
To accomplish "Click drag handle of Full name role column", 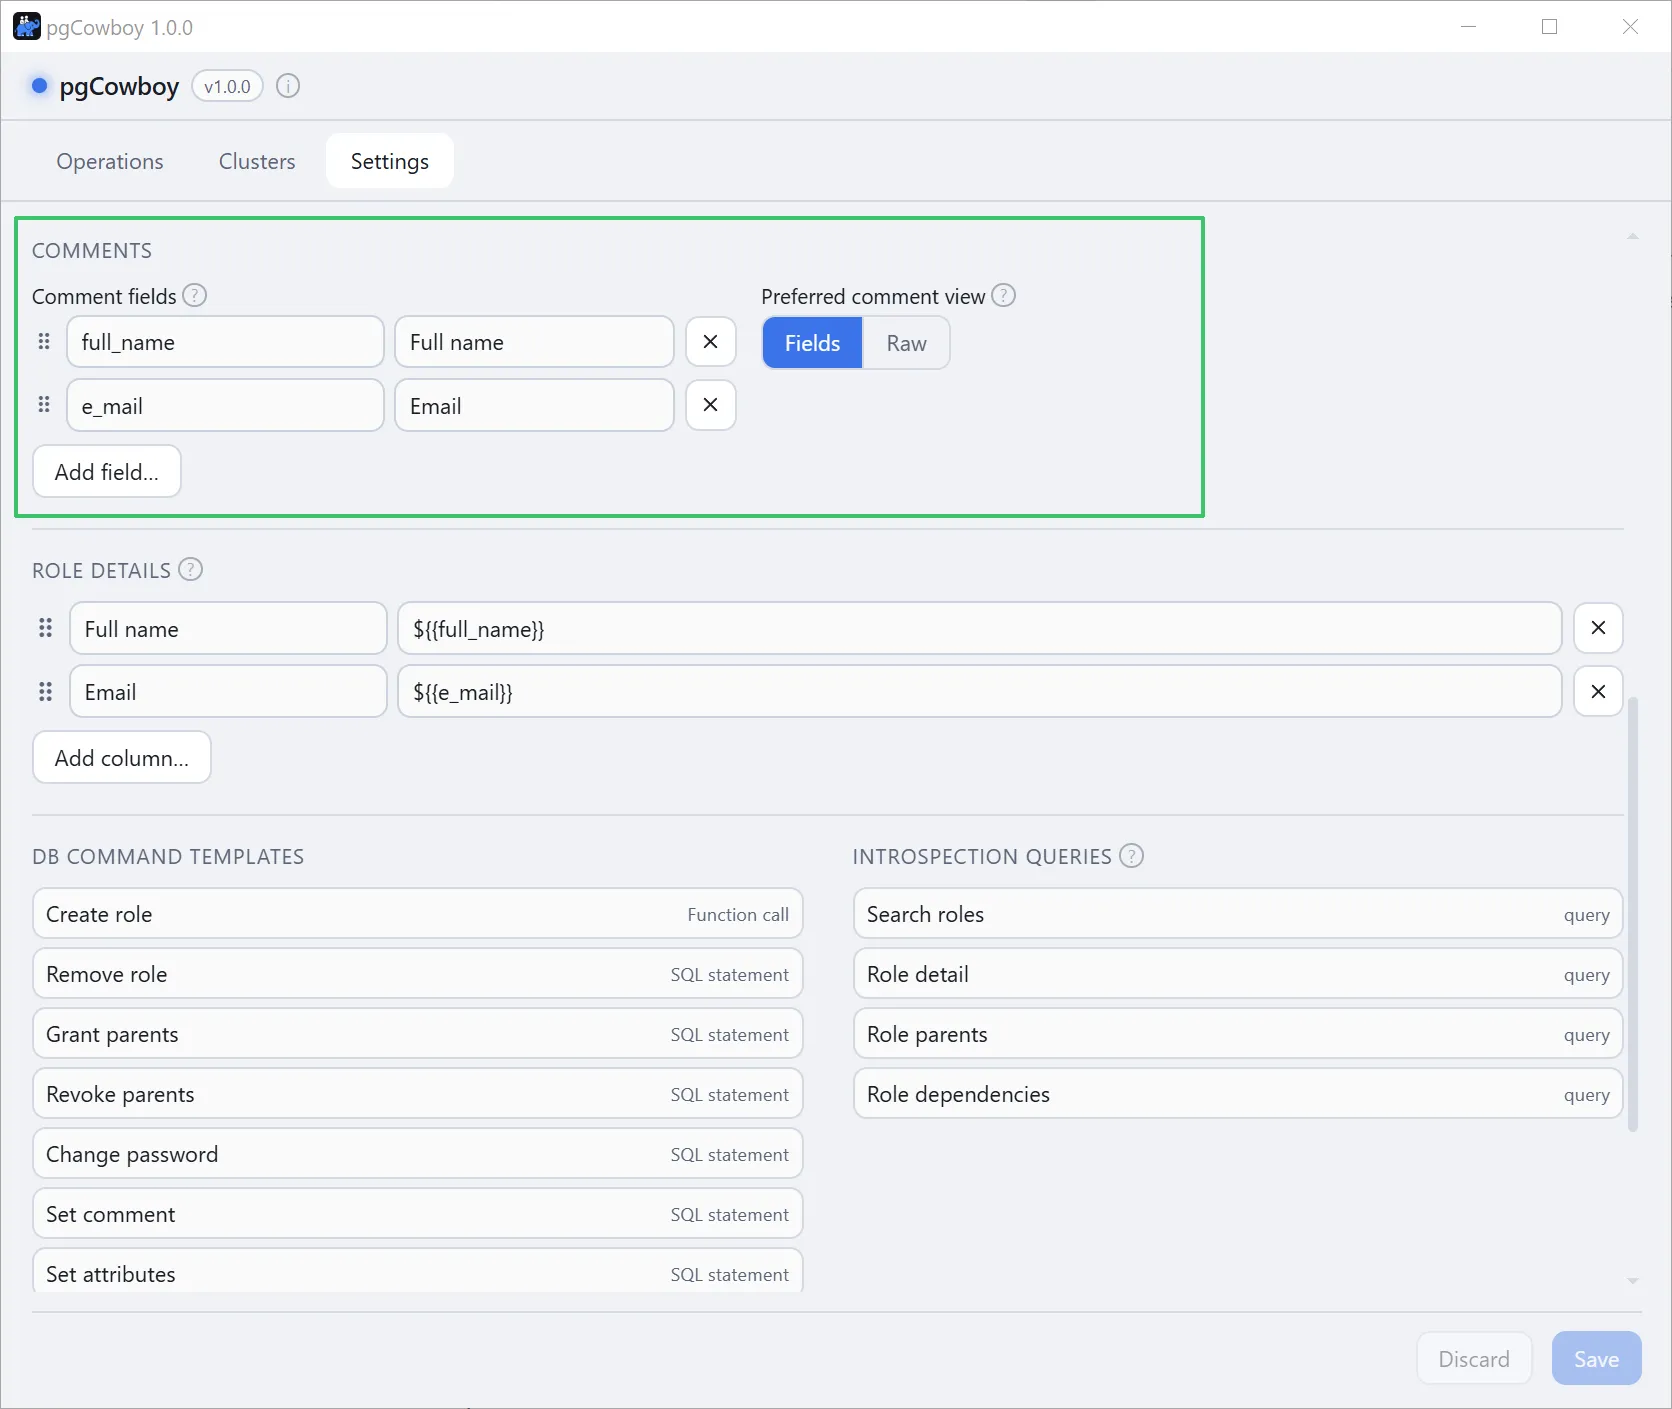I will [45, 628].
